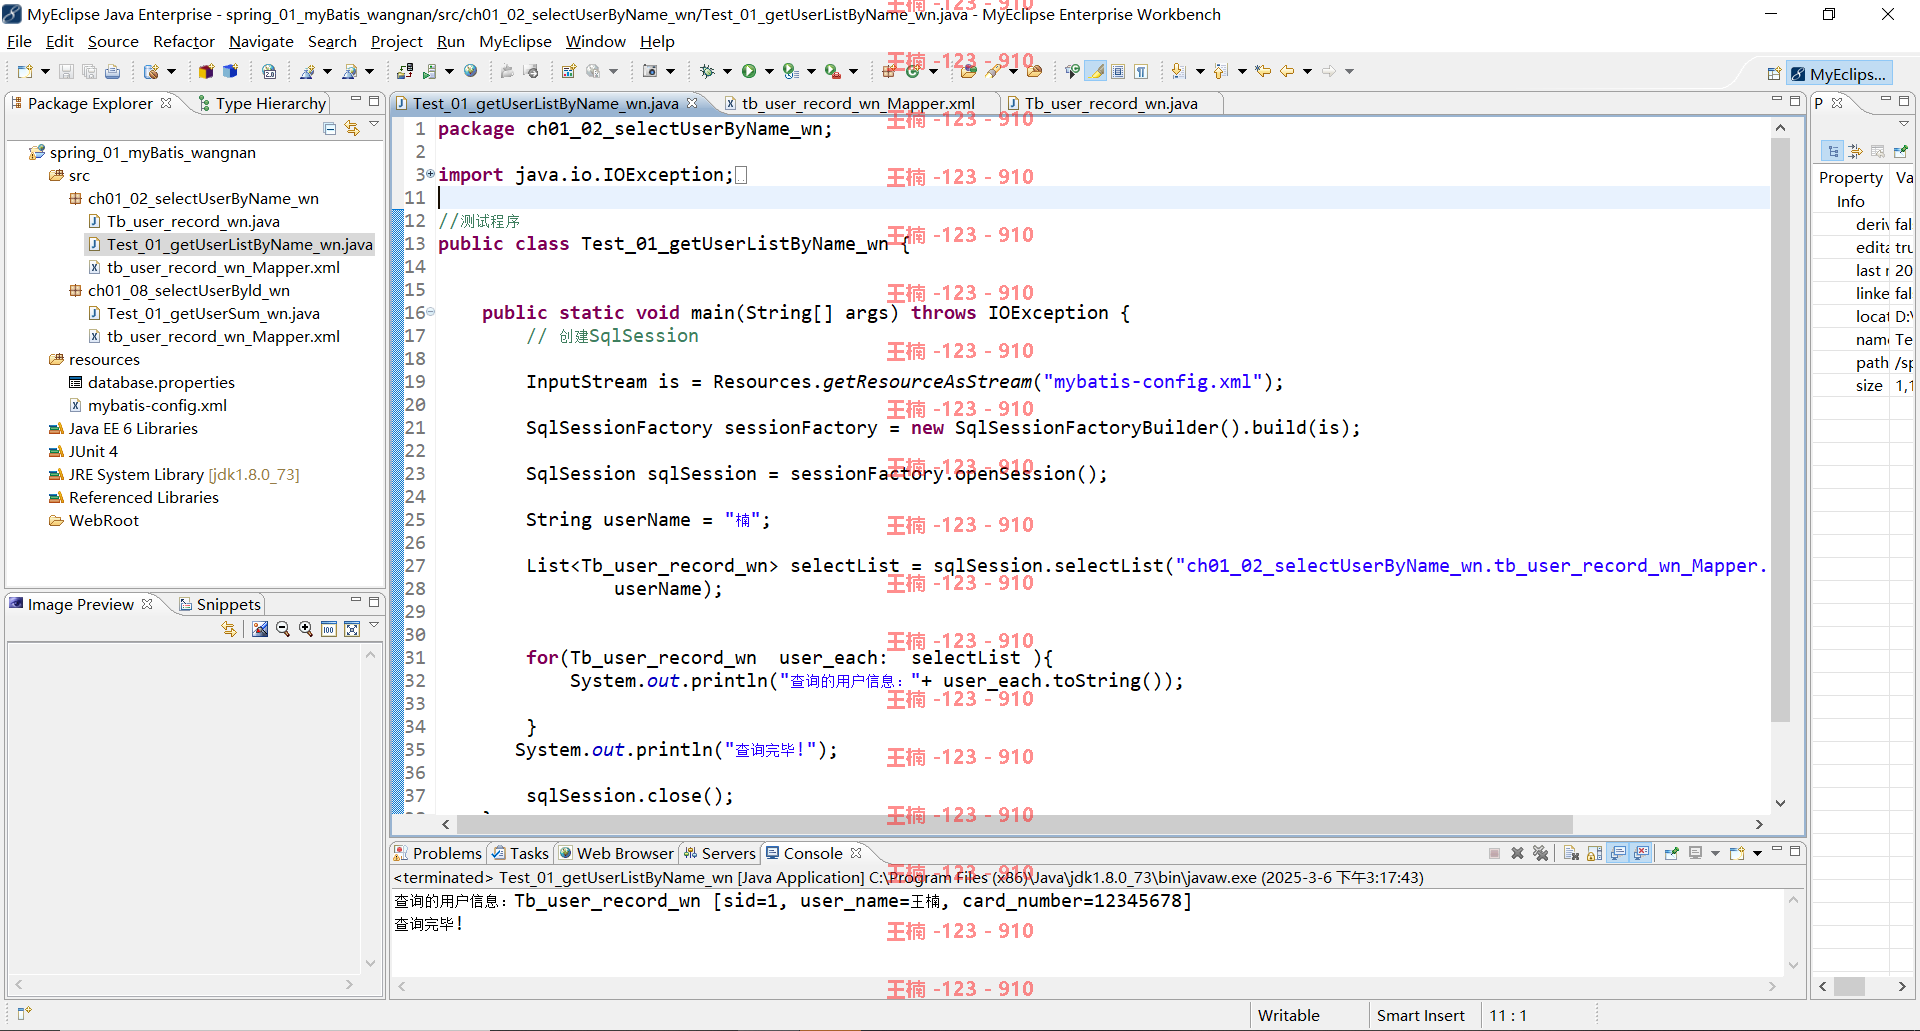This screenshot has width=1920, height=1031.
Task: Click the Clear Console icon
Action: (x=1571, y=853)
